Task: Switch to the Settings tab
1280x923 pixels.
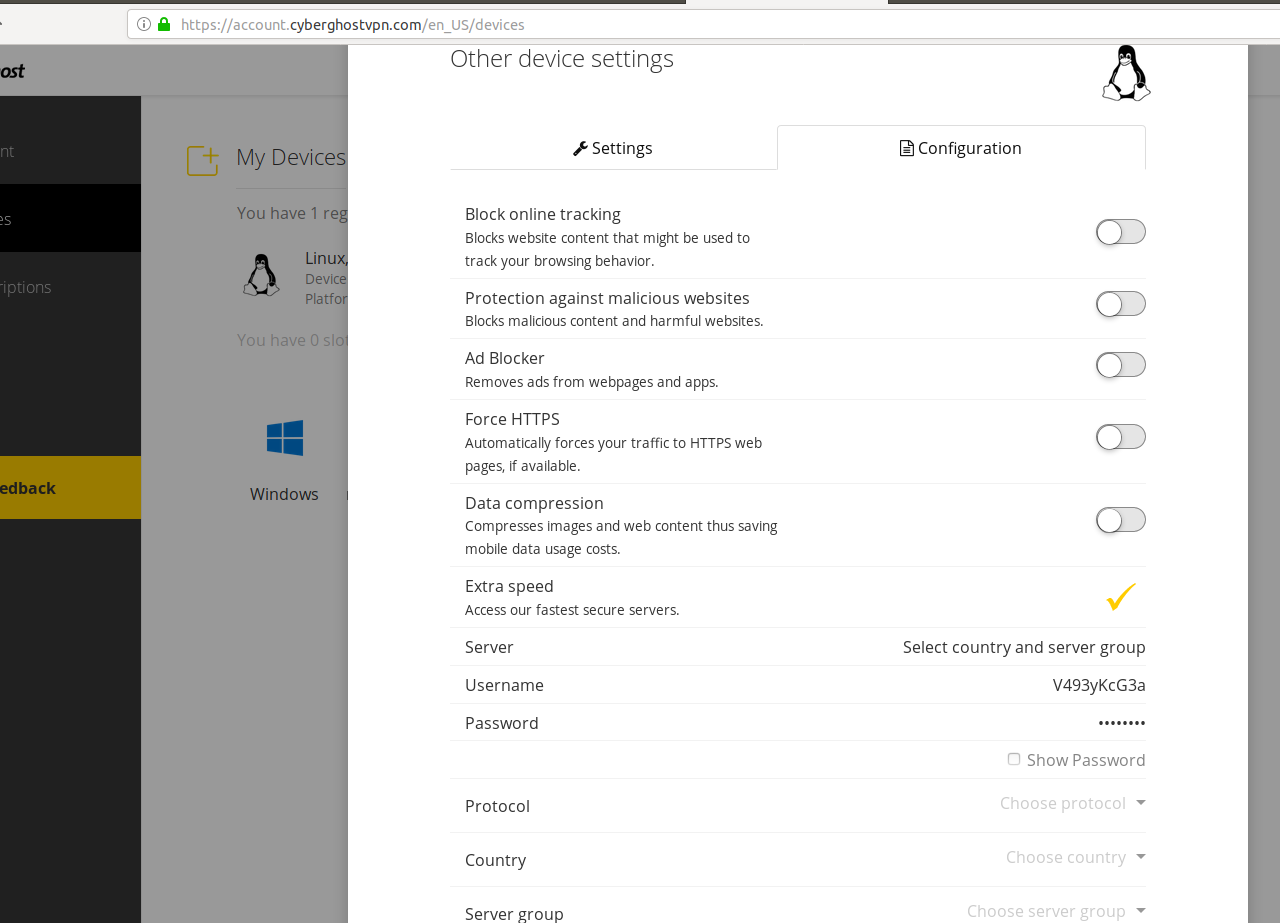Action: 613,148
